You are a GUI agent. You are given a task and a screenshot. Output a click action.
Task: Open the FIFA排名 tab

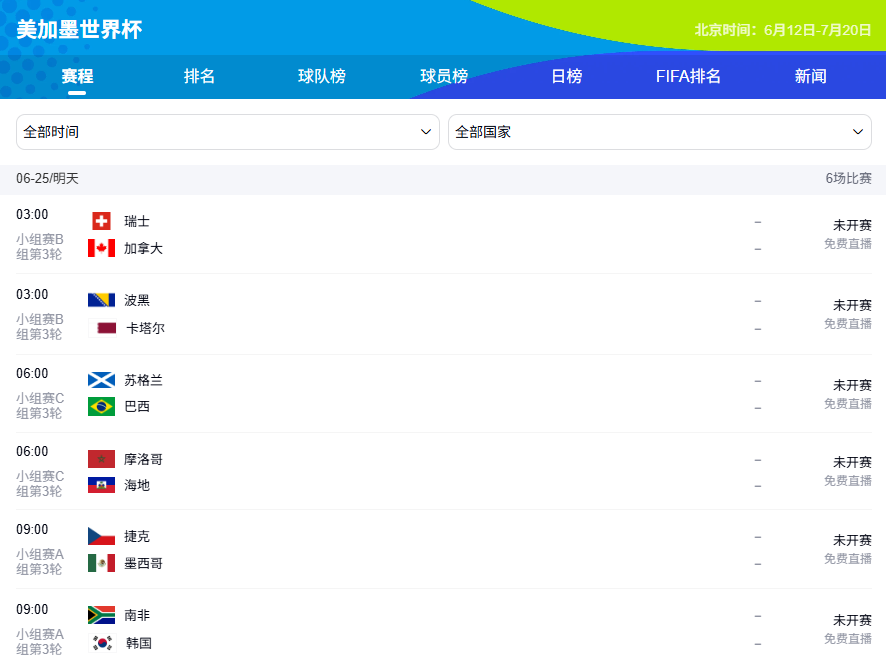pos(688,76)
